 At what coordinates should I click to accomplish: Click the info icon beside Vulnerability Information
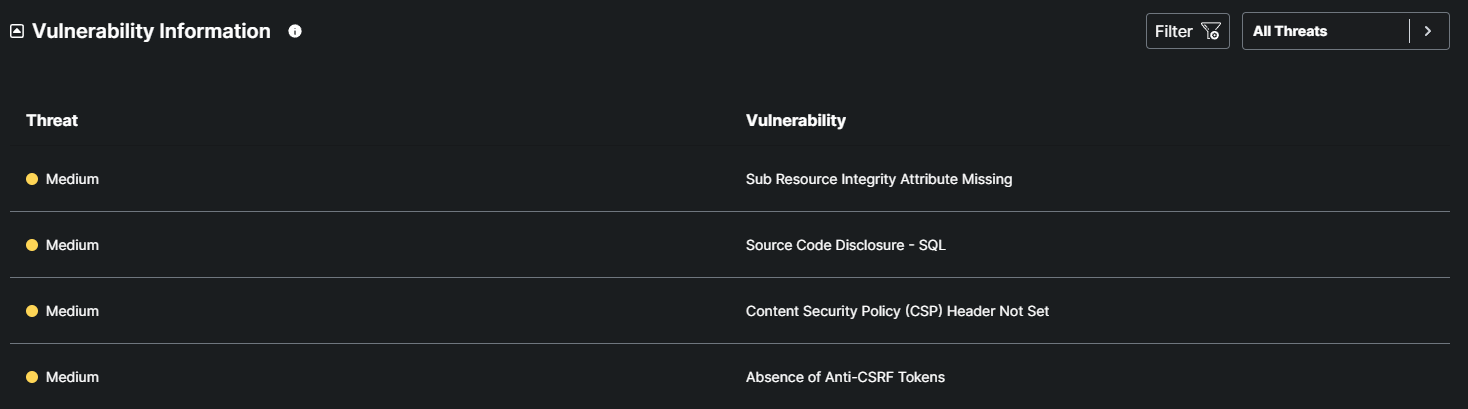pyautogui.click(x=295, y=31)
